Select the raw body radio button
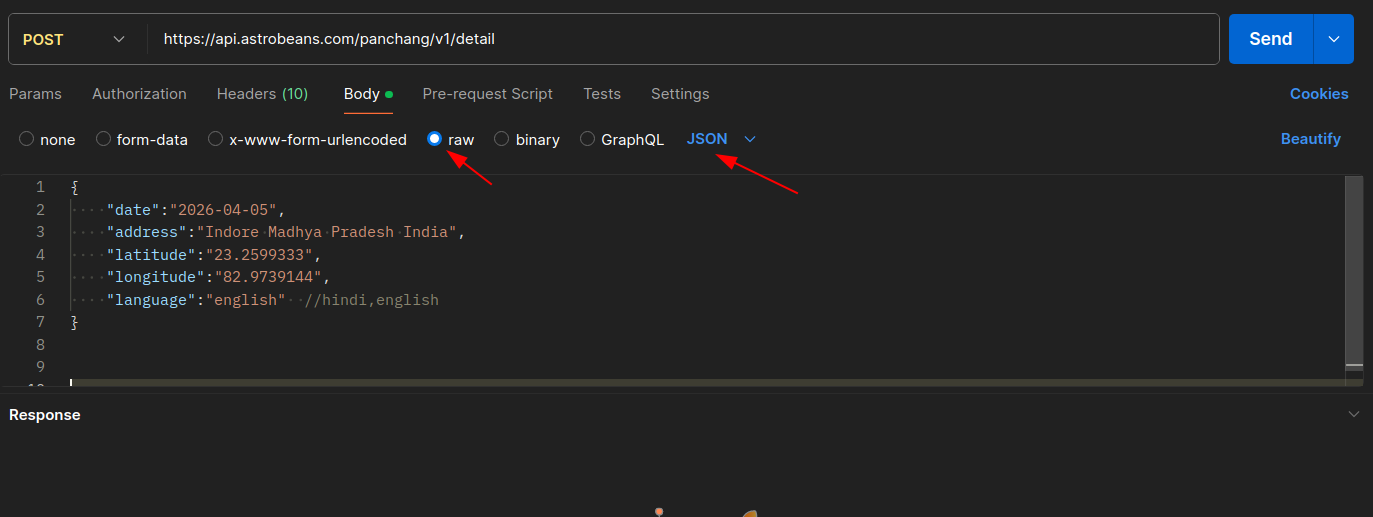This screenshot has height=517, width=1373. tap(435, 139)
